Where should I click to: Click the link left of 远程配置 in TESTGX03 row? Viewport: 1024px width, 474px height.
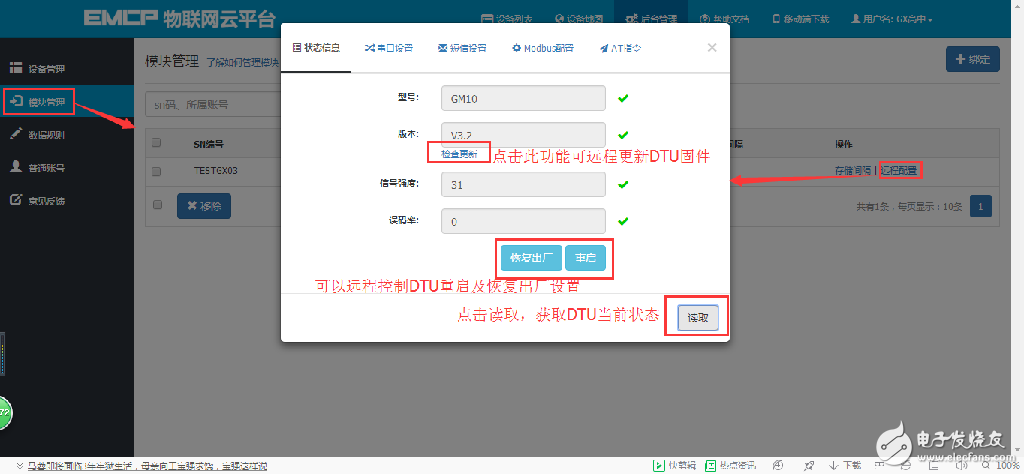coord(853,171)
